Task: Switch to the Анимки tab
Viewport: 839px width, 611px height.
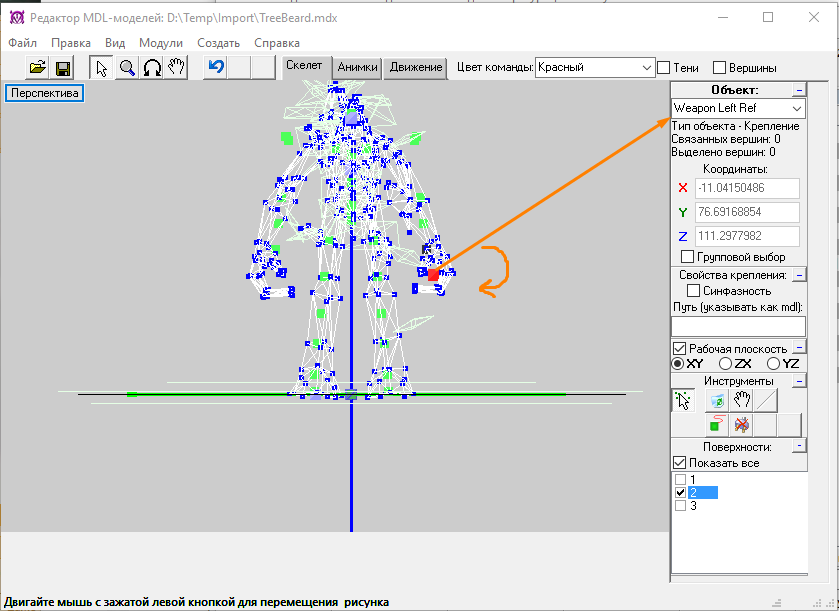Action: [357, 67]
